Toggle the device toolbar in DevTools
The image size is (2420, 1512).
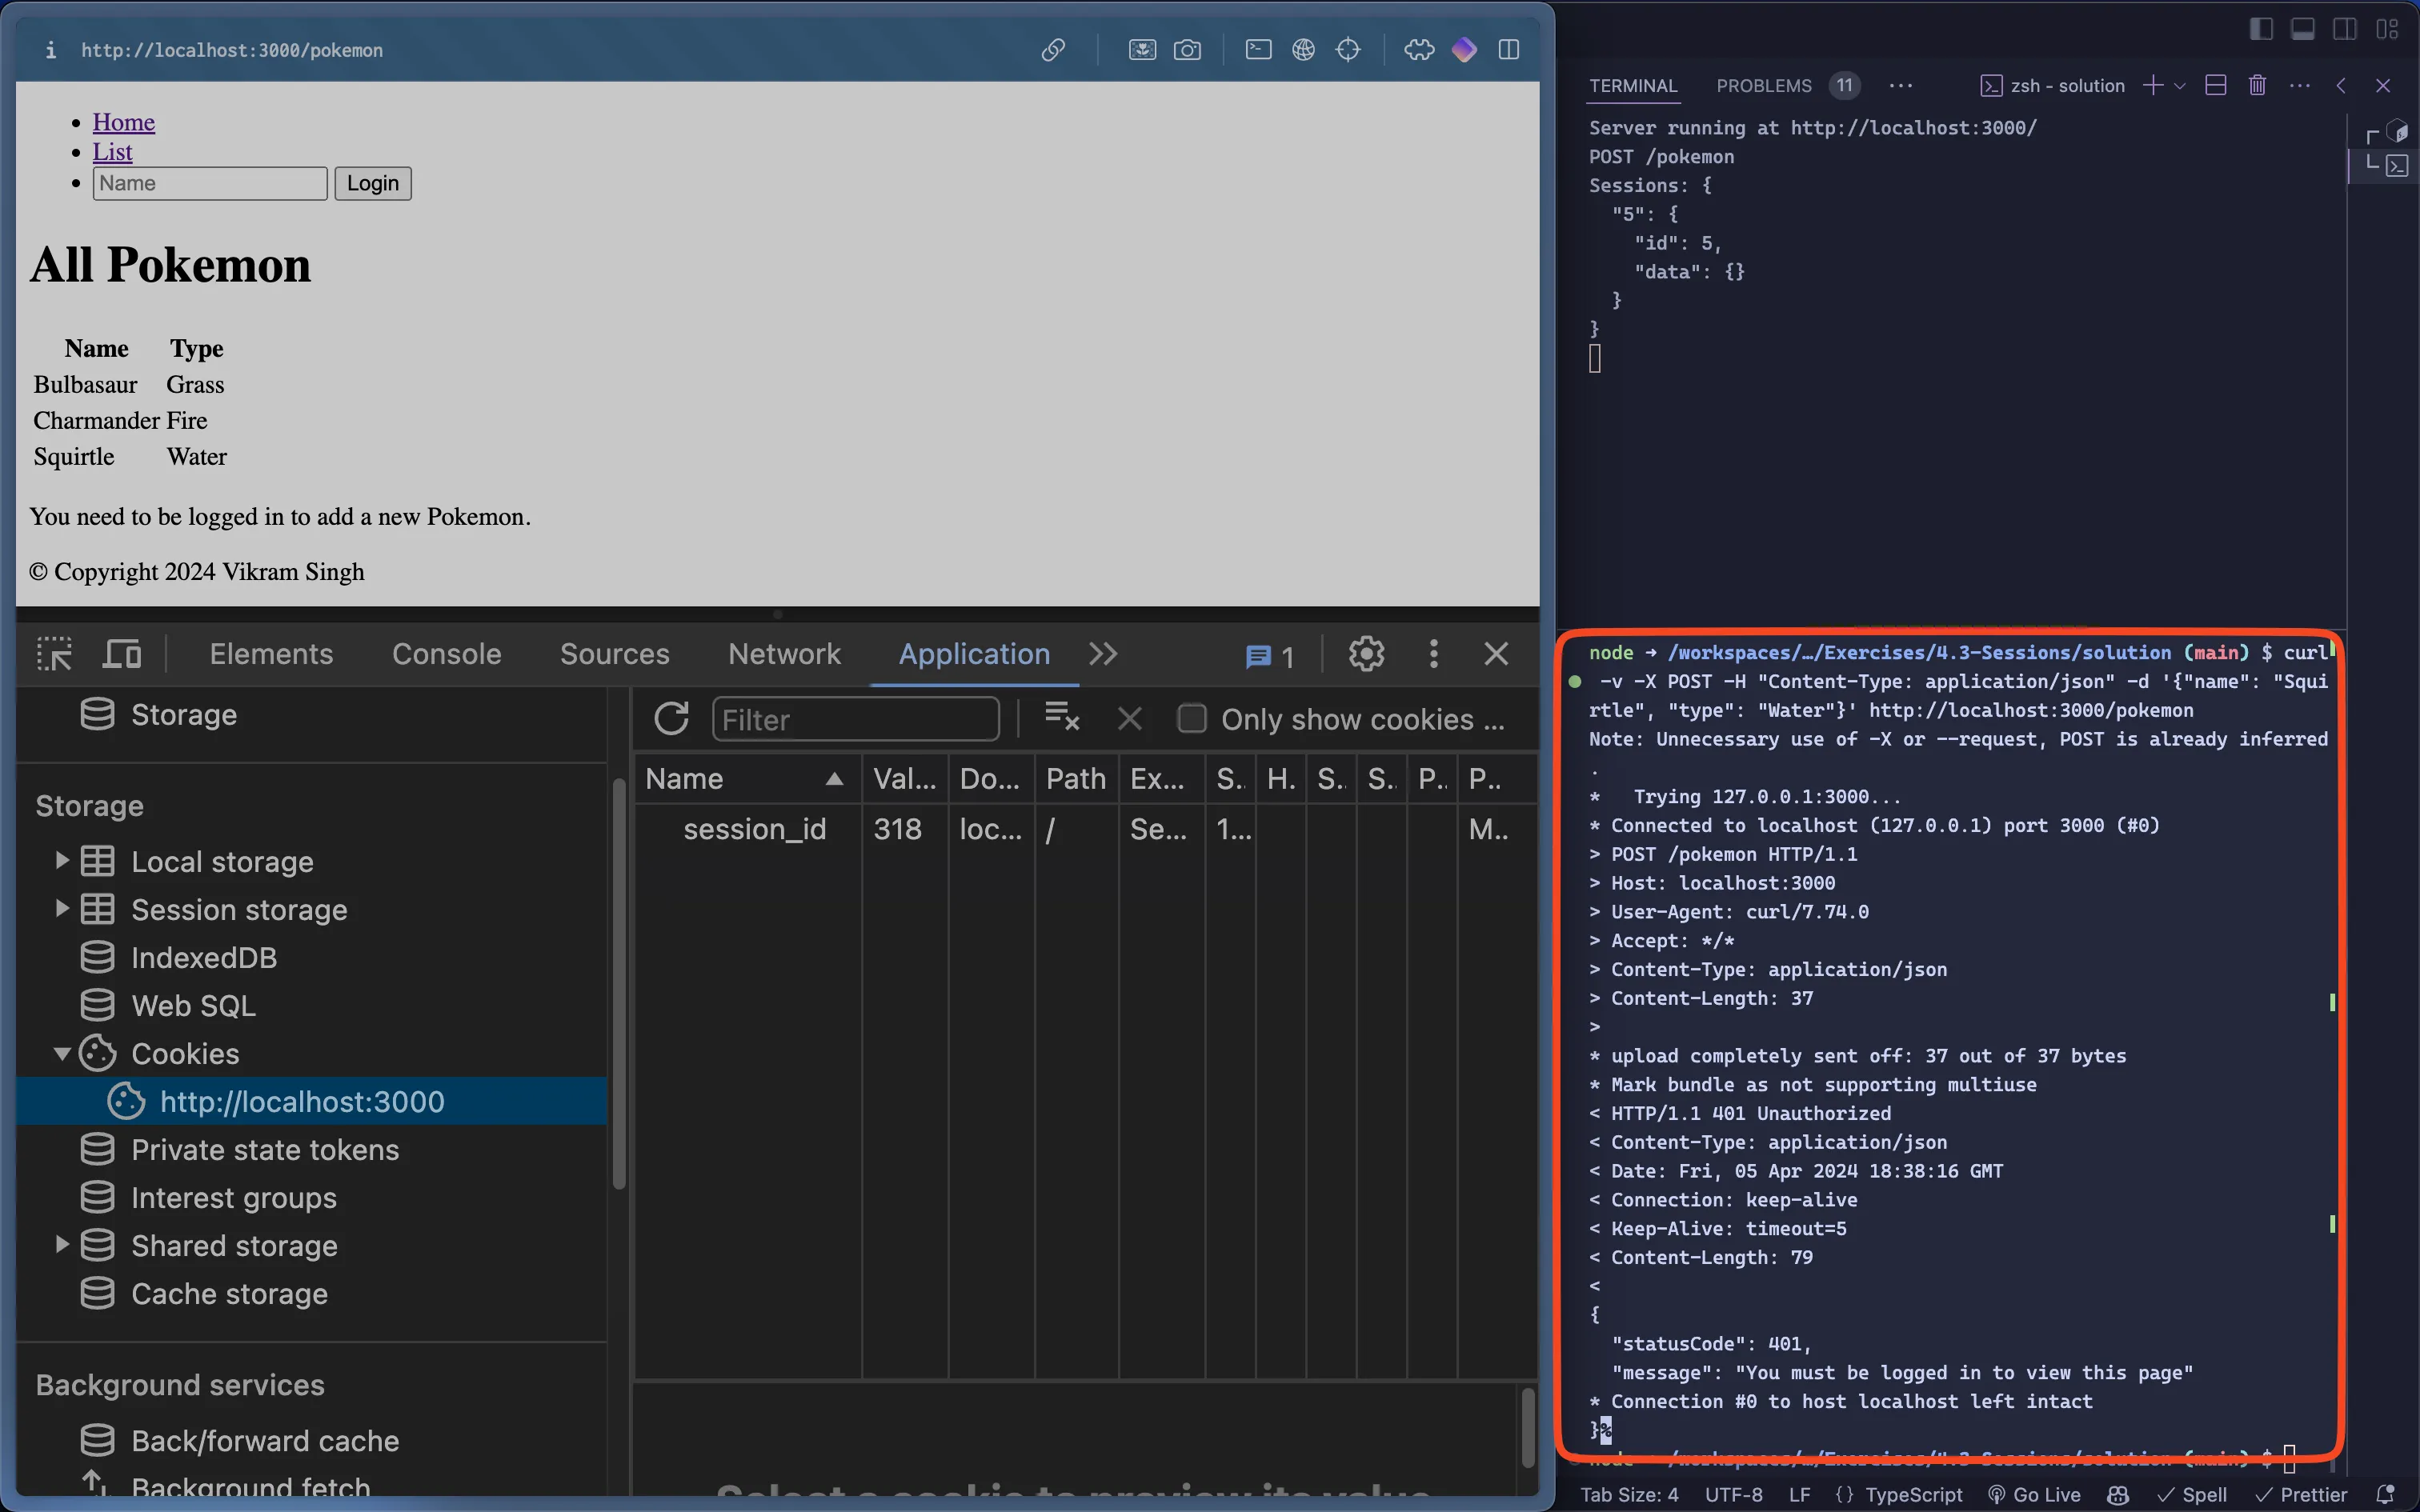click(122, 654)
